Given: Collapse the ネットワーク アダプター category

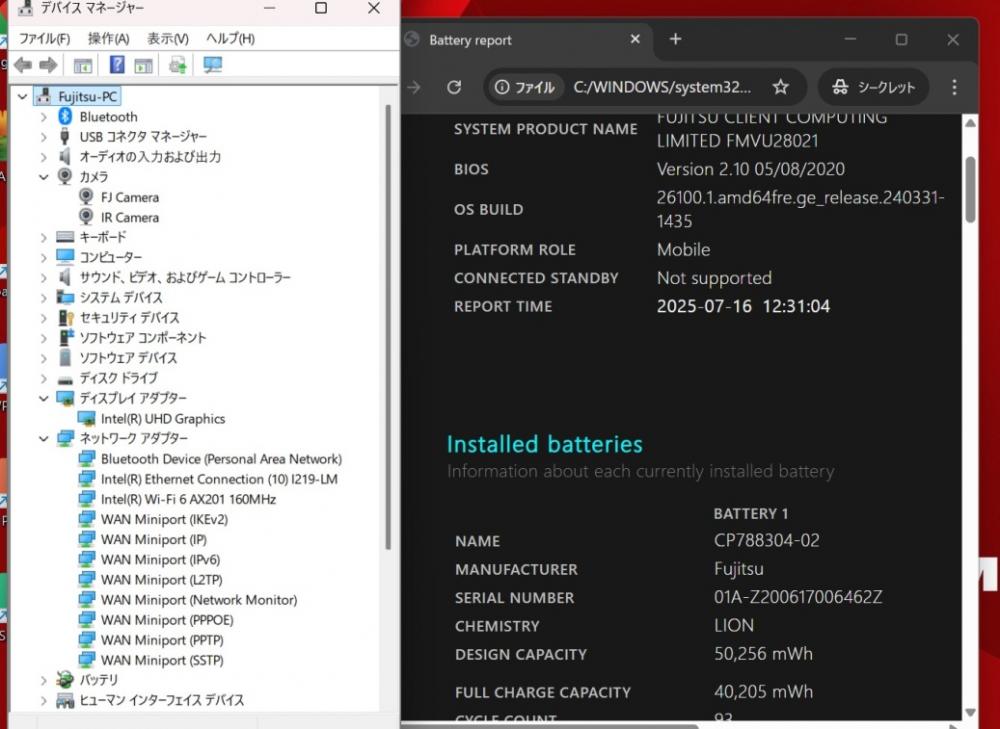Looking at the screenshot, I should click(43, 438).
